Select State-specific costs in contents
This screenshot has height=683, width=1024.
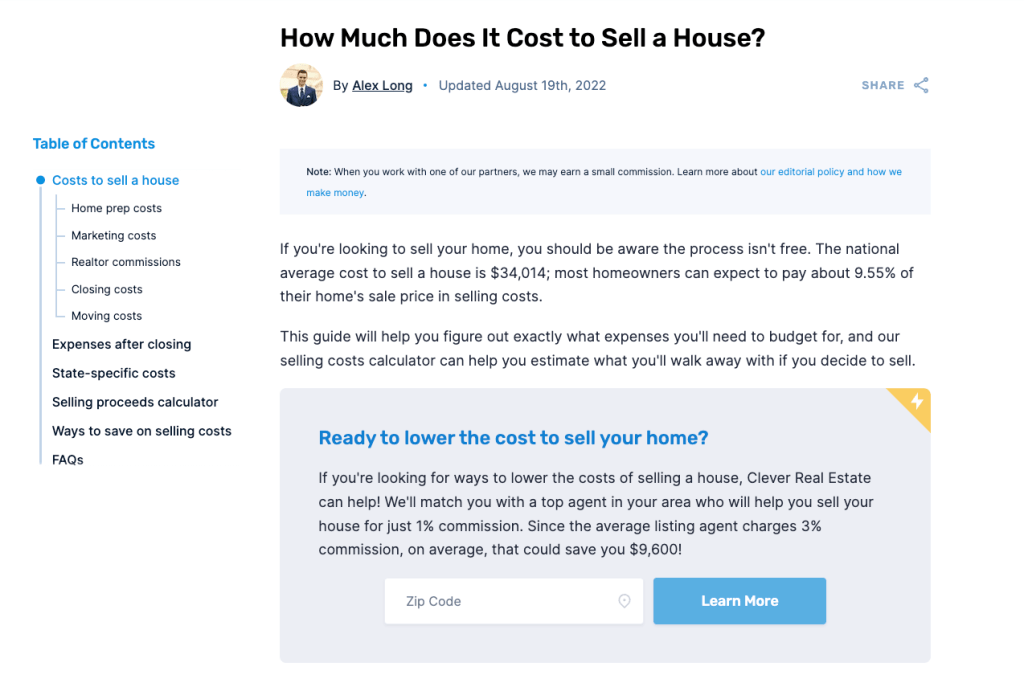tap(113, 373)
